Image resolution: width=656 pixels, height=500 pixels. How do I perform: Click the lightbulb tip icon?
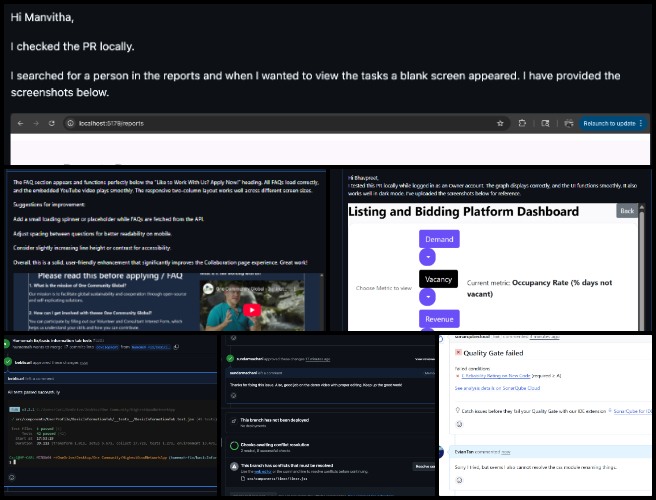457,411
